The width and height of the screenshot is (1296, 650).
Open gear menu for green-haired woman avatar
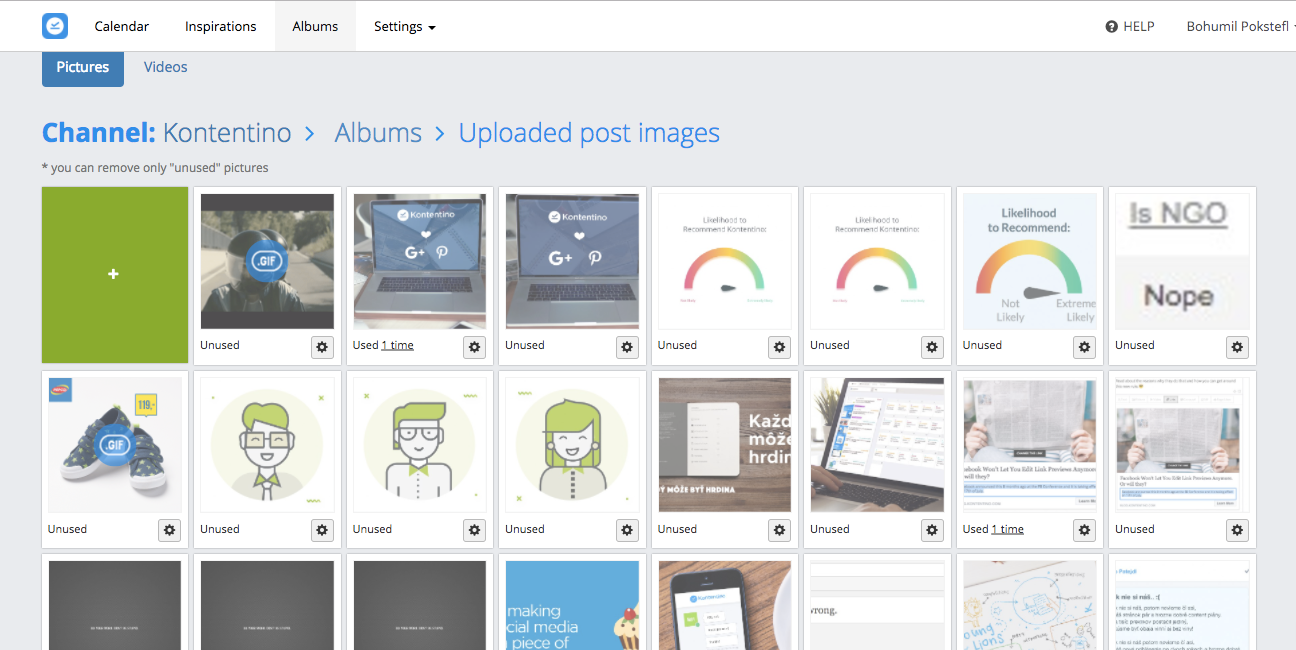point(627,530)
